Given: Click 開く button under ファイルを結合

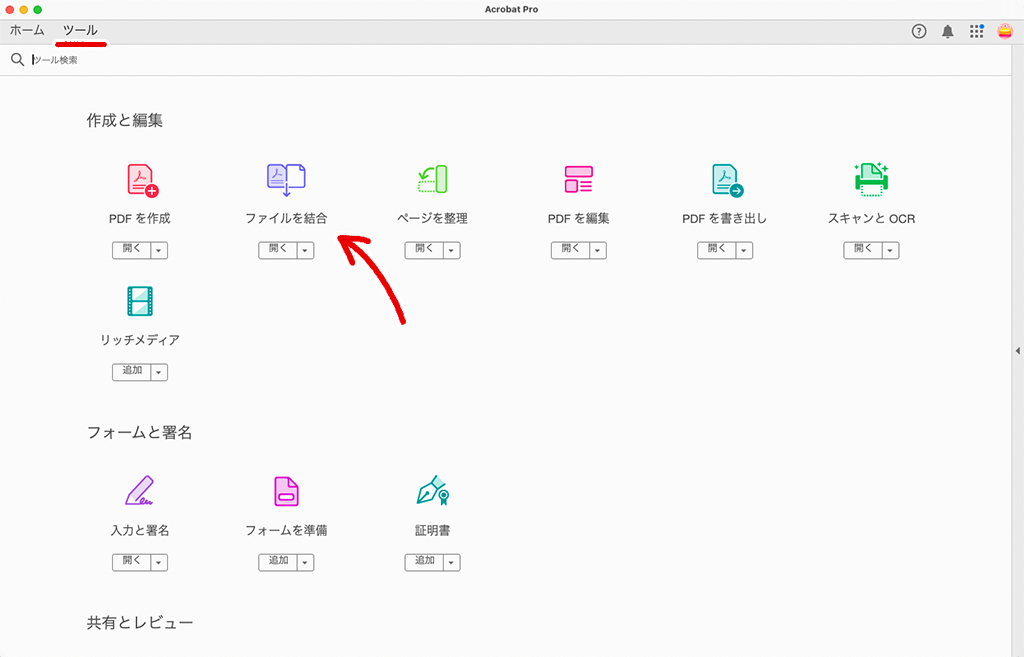Looking at the screenshot, I should click(x=278, y=250).
